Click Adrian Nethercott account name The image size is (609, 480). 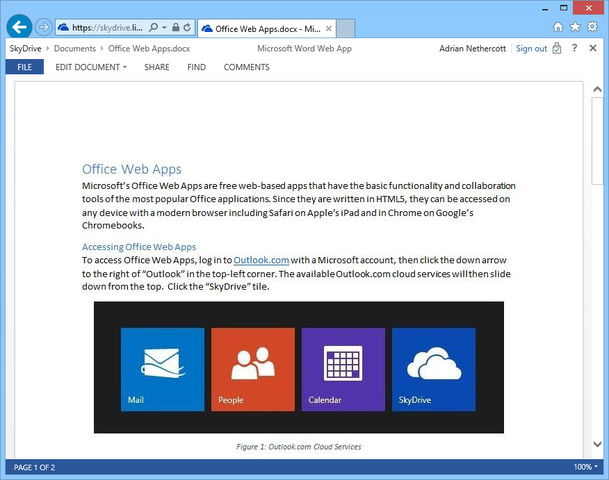472,49
